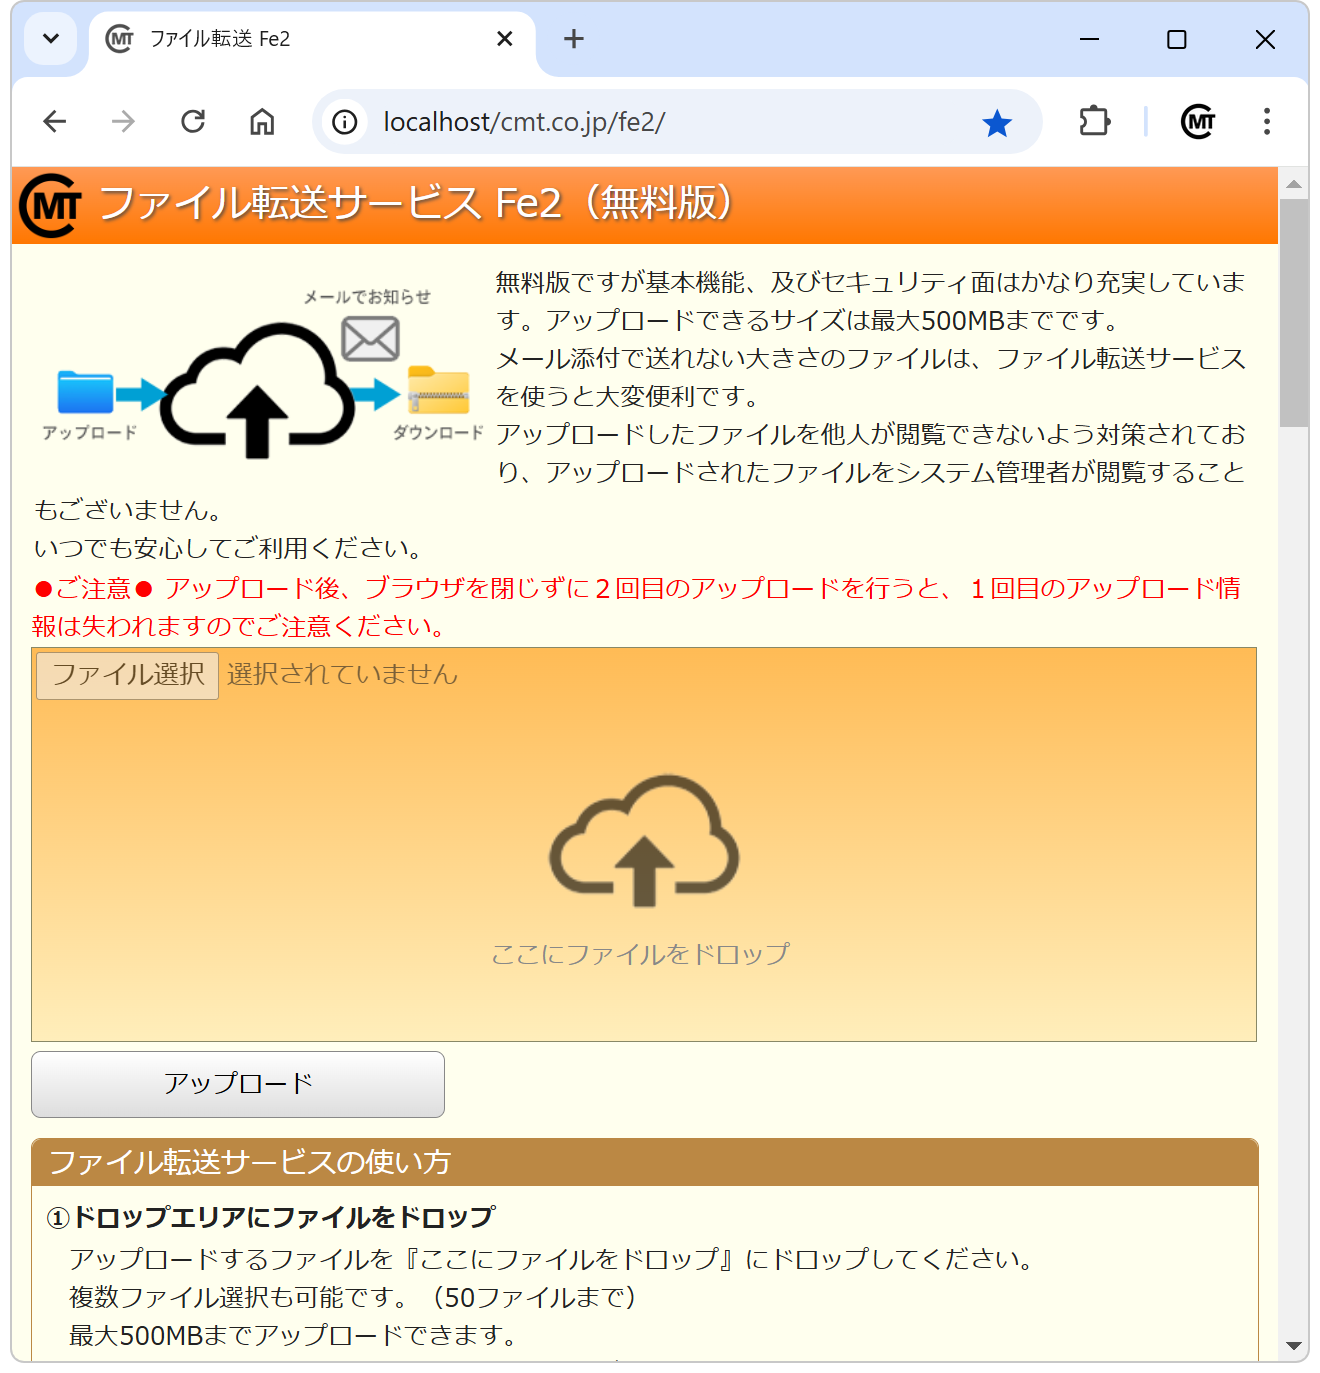Open the Chrome three-dot menu
This screenshot has width=1320, height=1373.
click(1267, 122)
